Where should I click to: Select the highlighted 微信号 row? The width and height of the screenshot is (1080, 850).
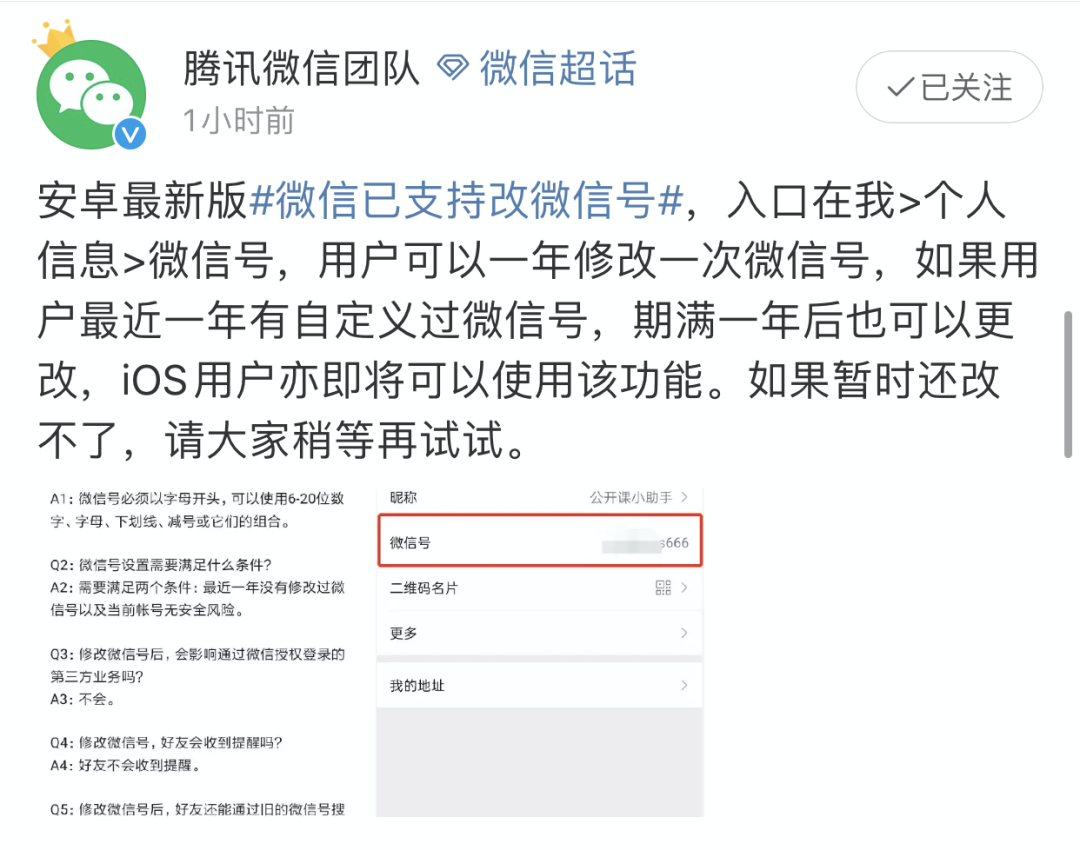(540, 541)
